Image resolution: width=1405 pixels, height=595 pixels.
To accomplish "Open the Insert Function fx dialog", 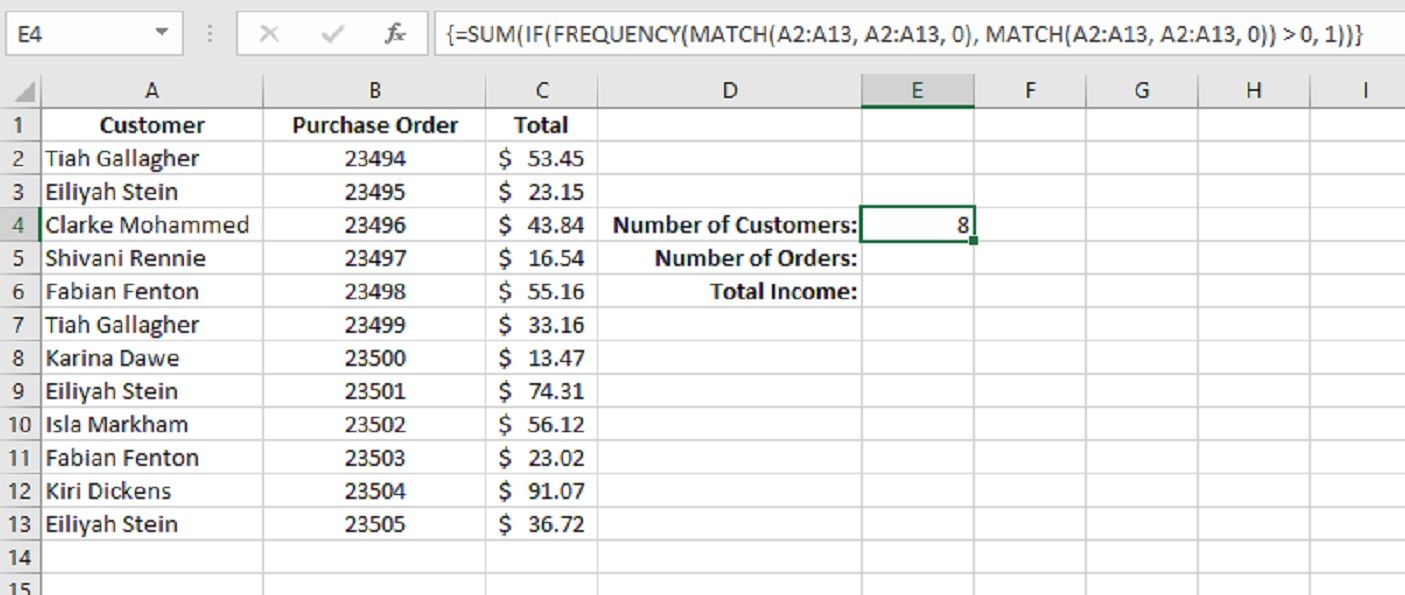I will [395, 34].
